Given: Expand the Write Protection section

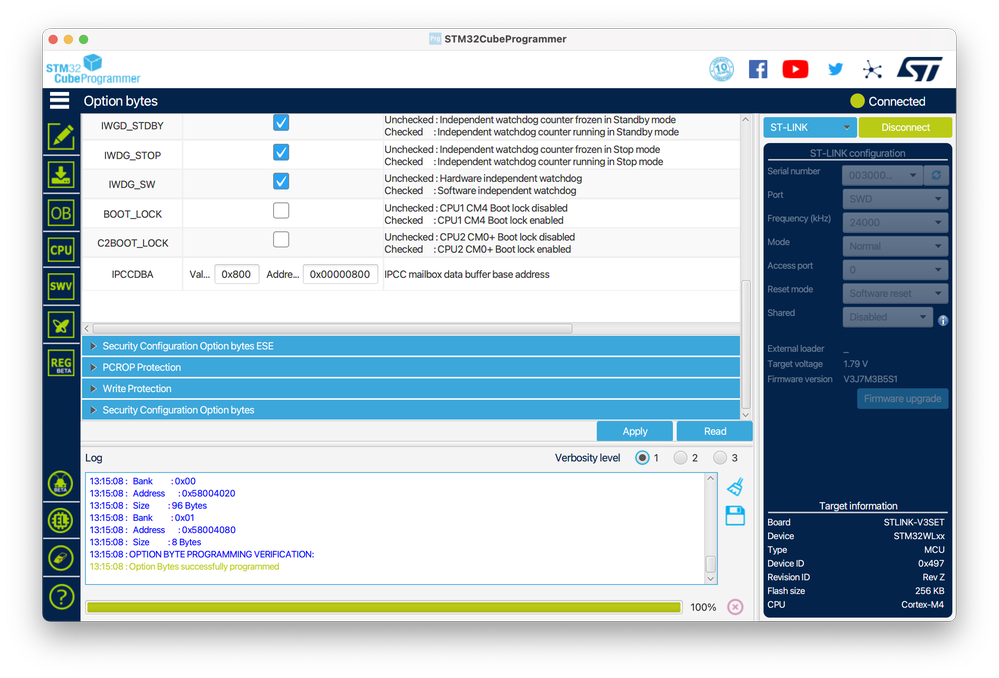Looking at the screenshot, I should point(411,389).
